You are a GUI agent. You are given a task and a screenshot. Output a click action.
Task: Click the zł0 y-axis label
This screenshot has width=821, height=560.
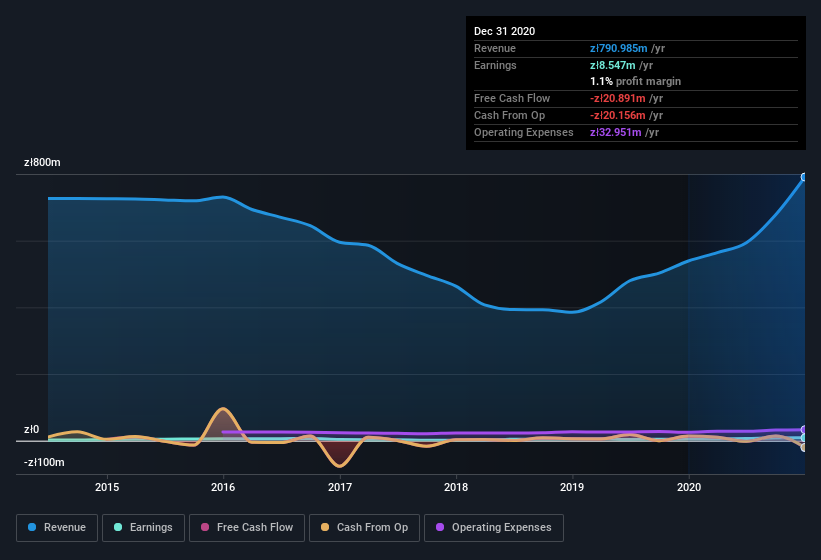click(31, 429)
